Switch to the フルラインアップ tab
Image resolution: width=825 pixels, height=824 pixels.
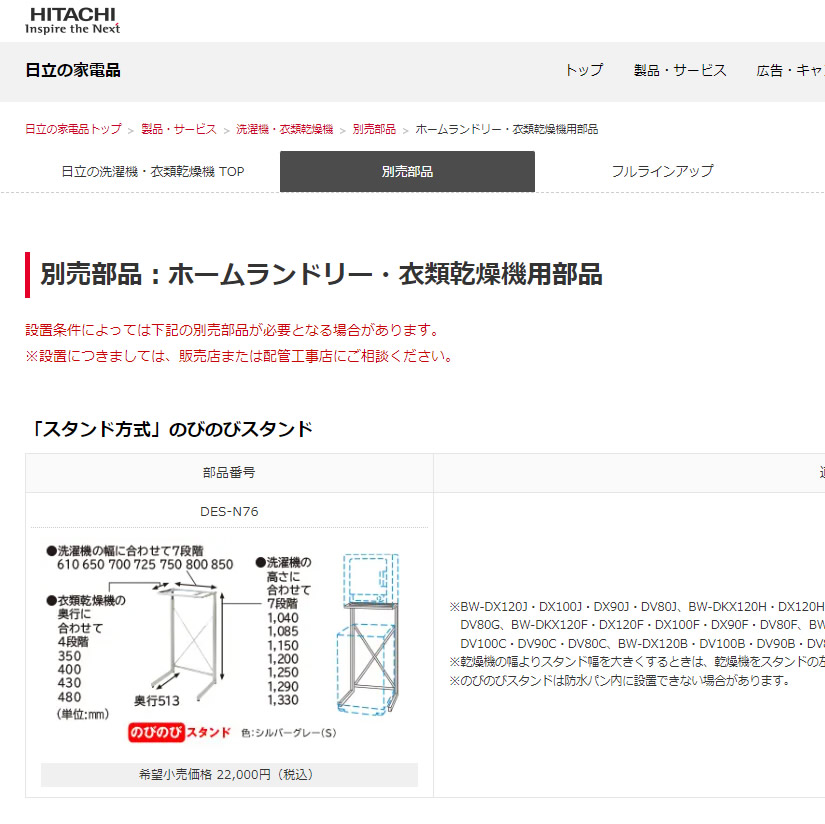pos(663,171)
